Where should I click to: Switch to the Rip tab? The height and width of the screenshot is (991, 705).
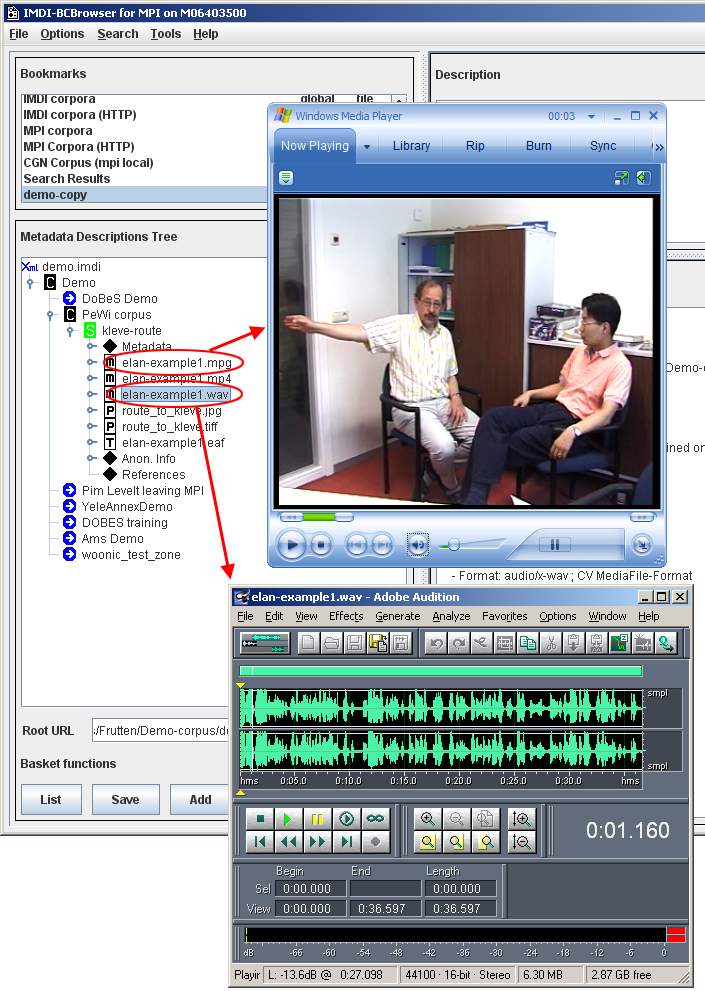click(475, 146)
